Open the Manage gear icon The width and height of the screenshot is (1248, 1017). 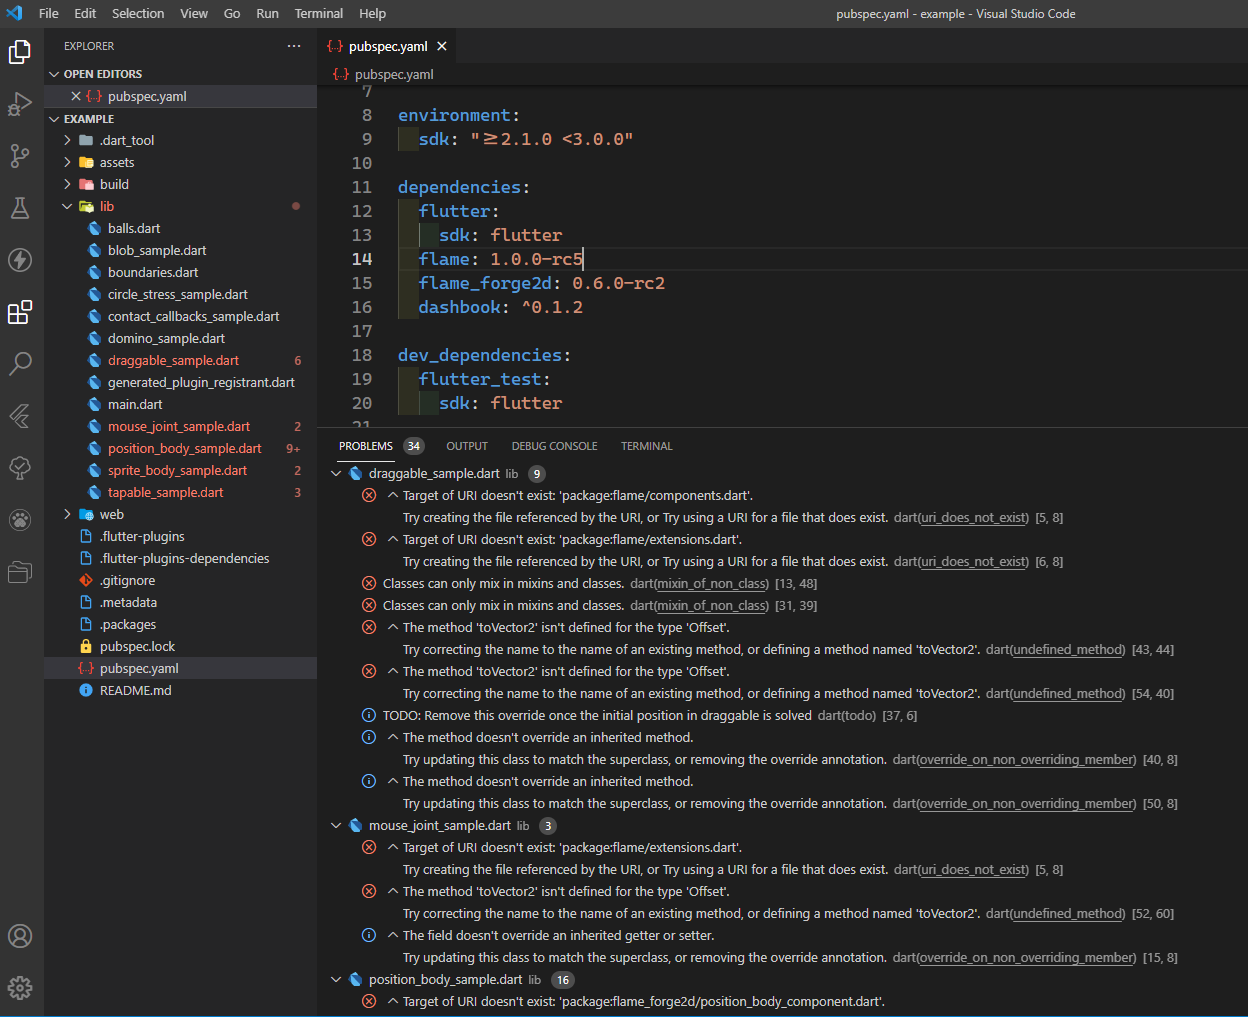tap(20, 988)
